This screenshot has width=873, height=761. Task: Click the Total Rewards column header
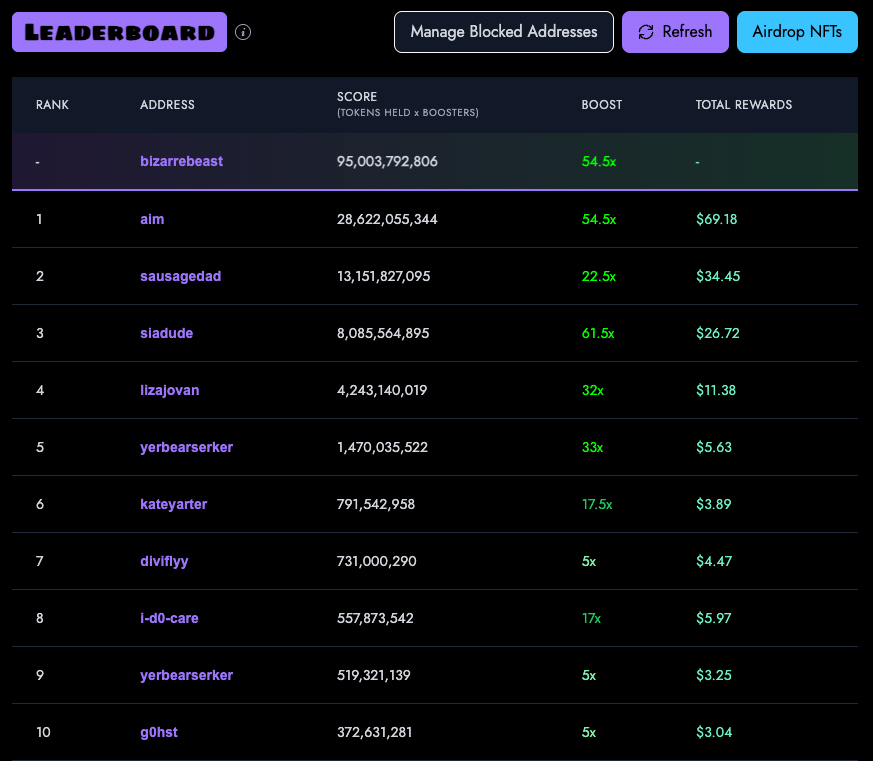click(x=744, y=105)
